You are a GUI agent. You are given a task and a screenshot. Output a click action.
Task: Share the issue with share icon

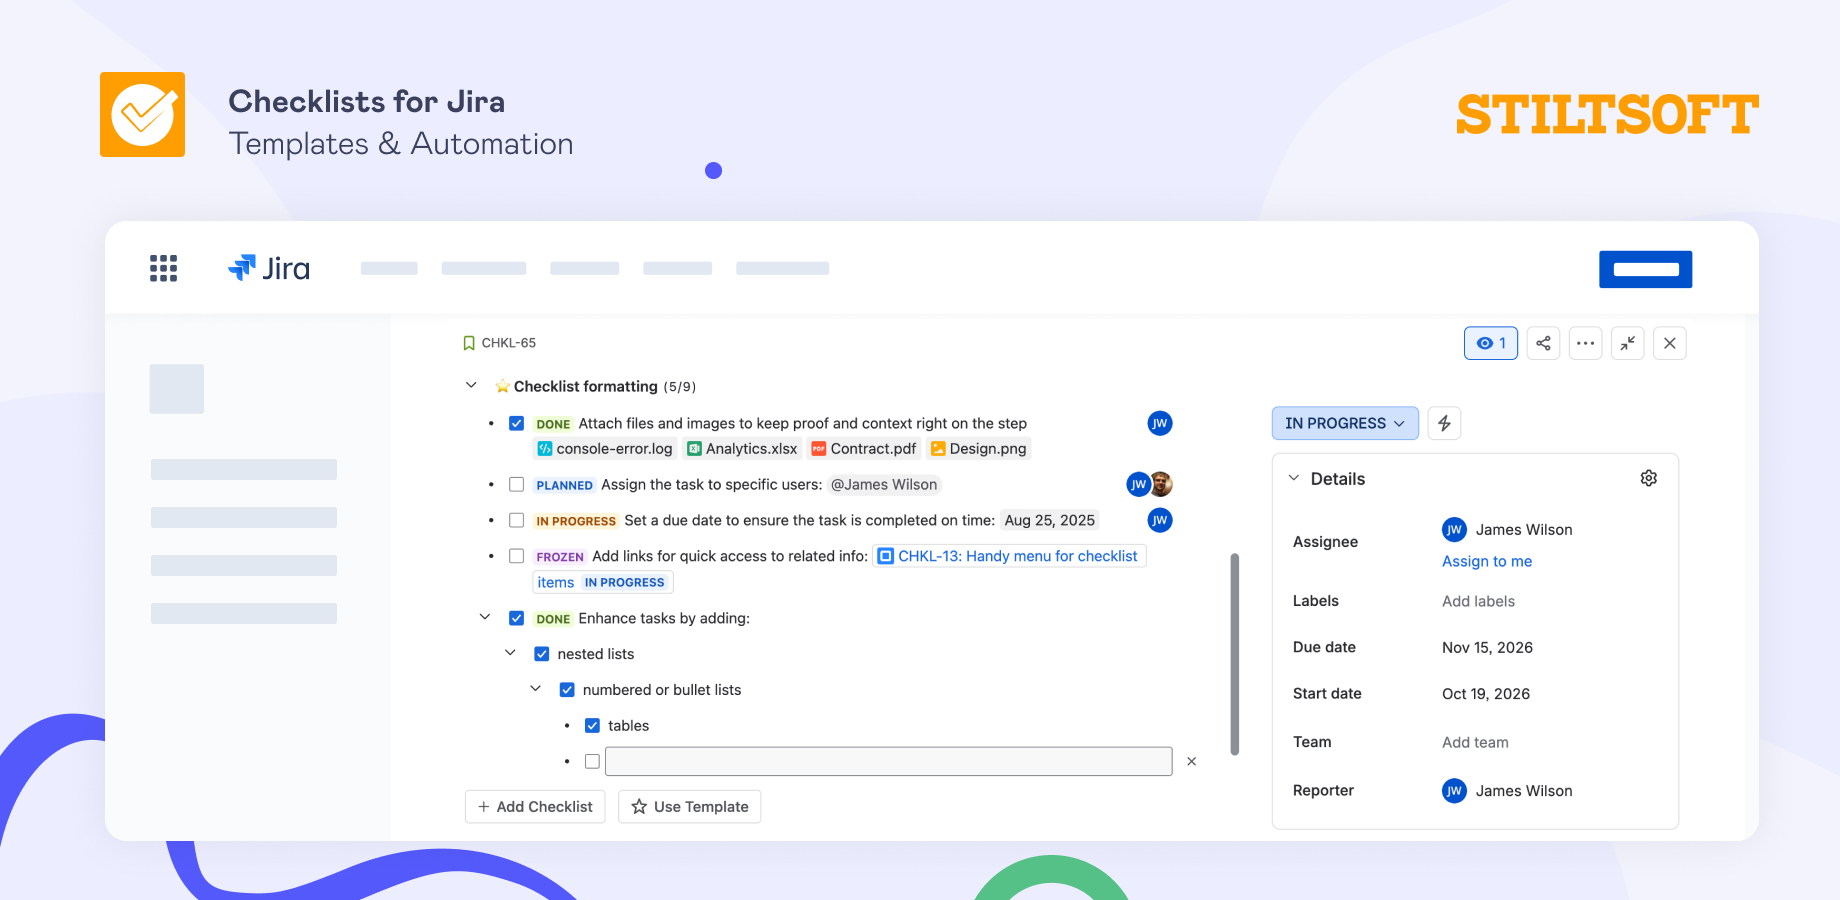pyautogui.click(x=1543, y=343)
